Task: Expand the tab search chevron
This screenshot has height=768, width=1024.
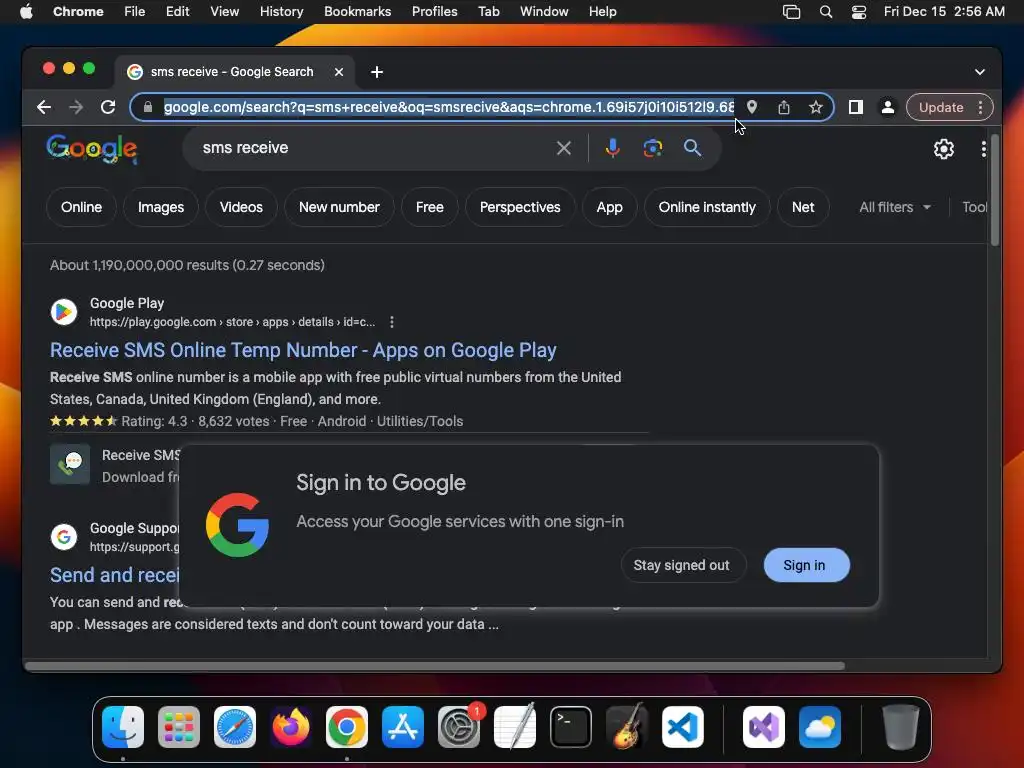Action: click(x=980, y=72)
